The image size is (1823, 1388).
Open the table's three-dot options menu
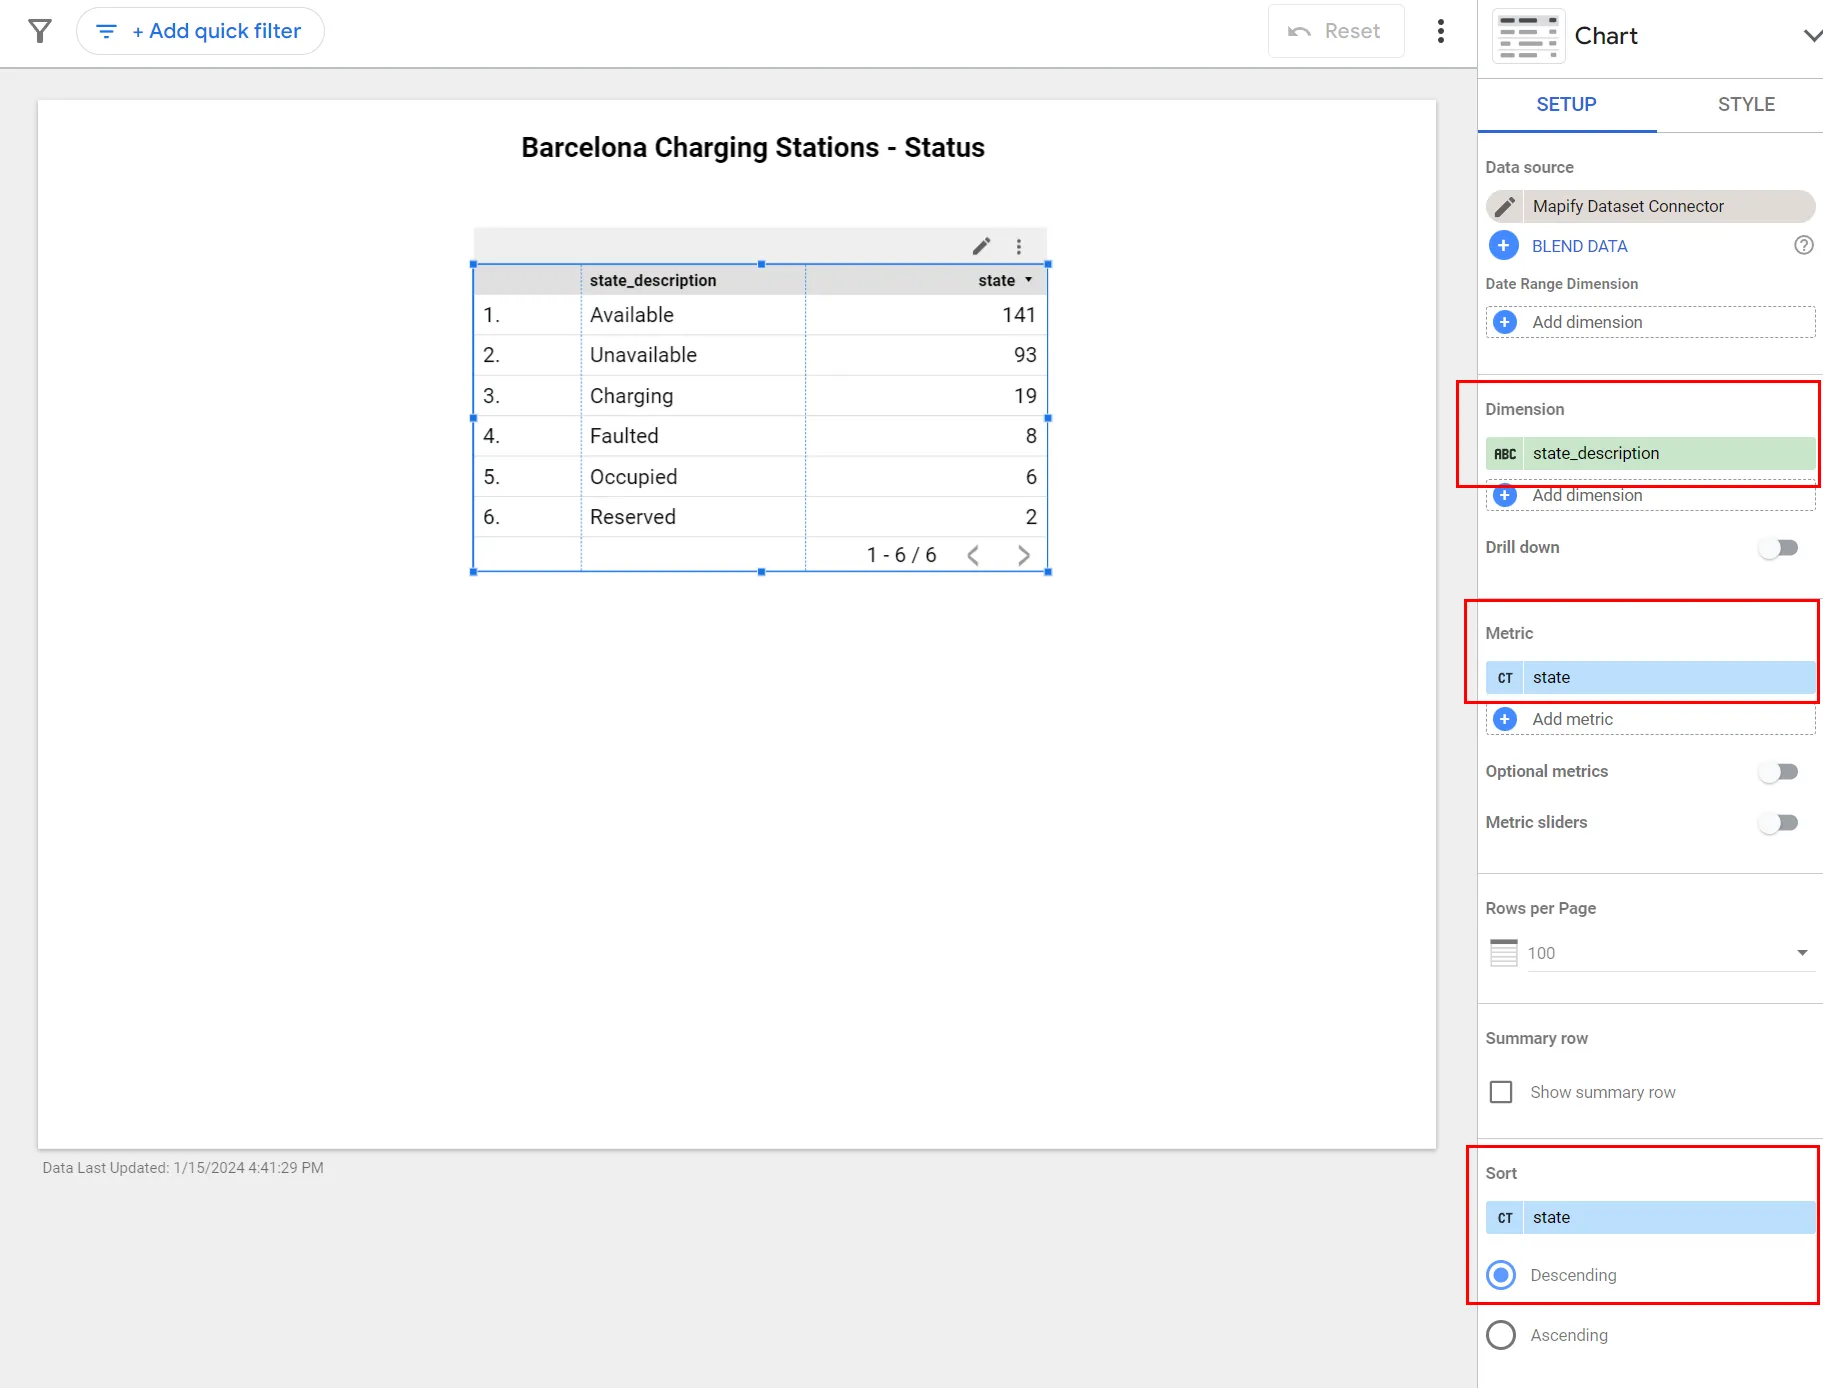pyautogui.click(x=1019, y=246)
